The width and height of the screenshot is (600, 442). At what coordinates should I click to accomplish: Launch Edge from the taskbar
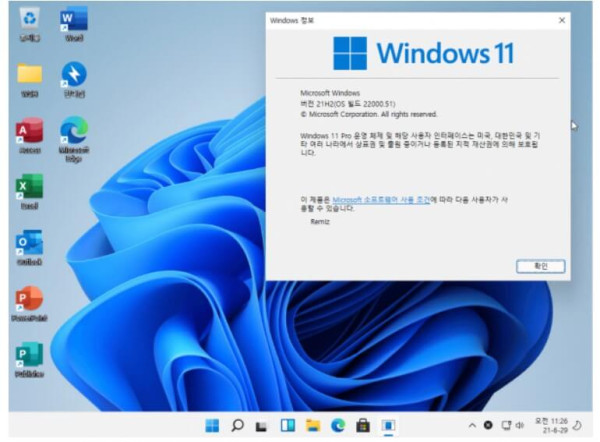pos(338,425)
